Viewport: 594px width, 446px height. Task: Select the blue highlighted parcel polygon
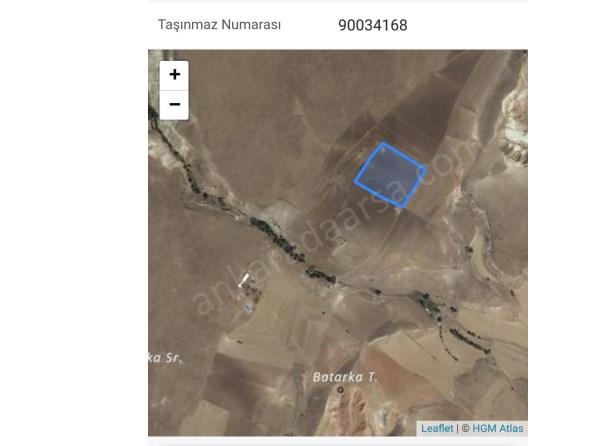pyautogui.click(x=391, y=175)
